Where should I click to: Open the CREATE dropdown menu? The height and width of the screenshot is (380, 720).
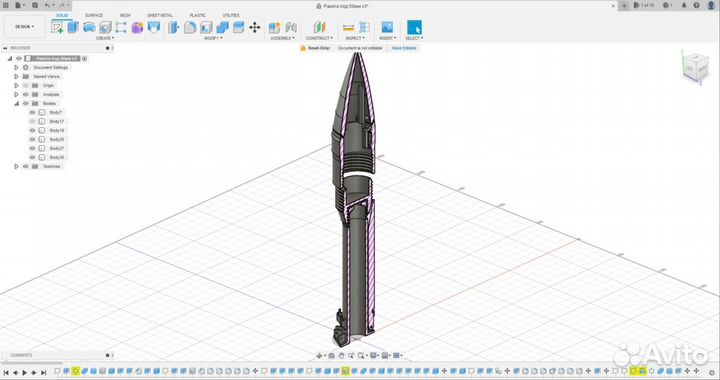[105, 38]
